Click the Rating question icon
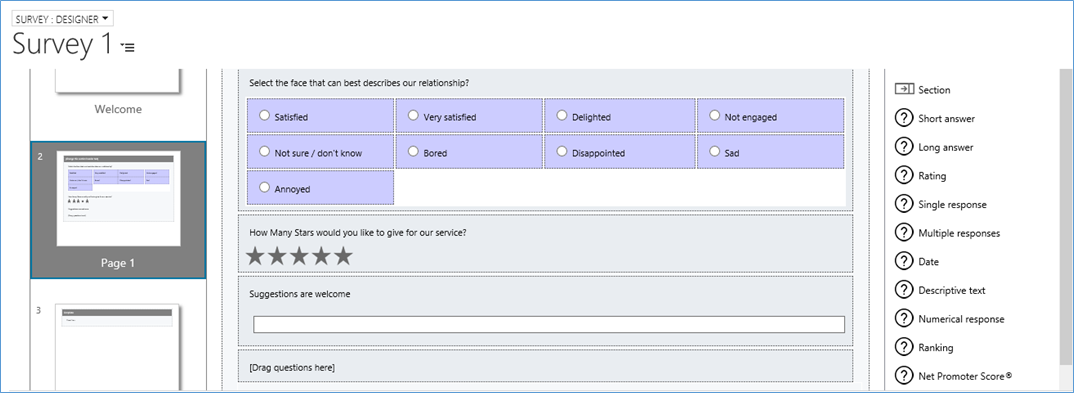The width and height of the screenshot is (1074, 393). 904,175
